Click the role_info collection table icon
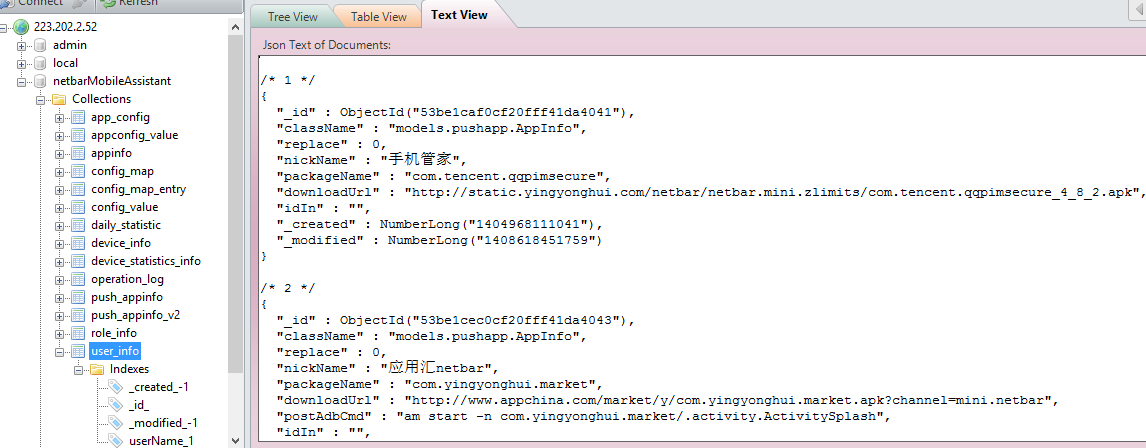The height and width of the screenshot is (448, 1146). pos(78,333)
